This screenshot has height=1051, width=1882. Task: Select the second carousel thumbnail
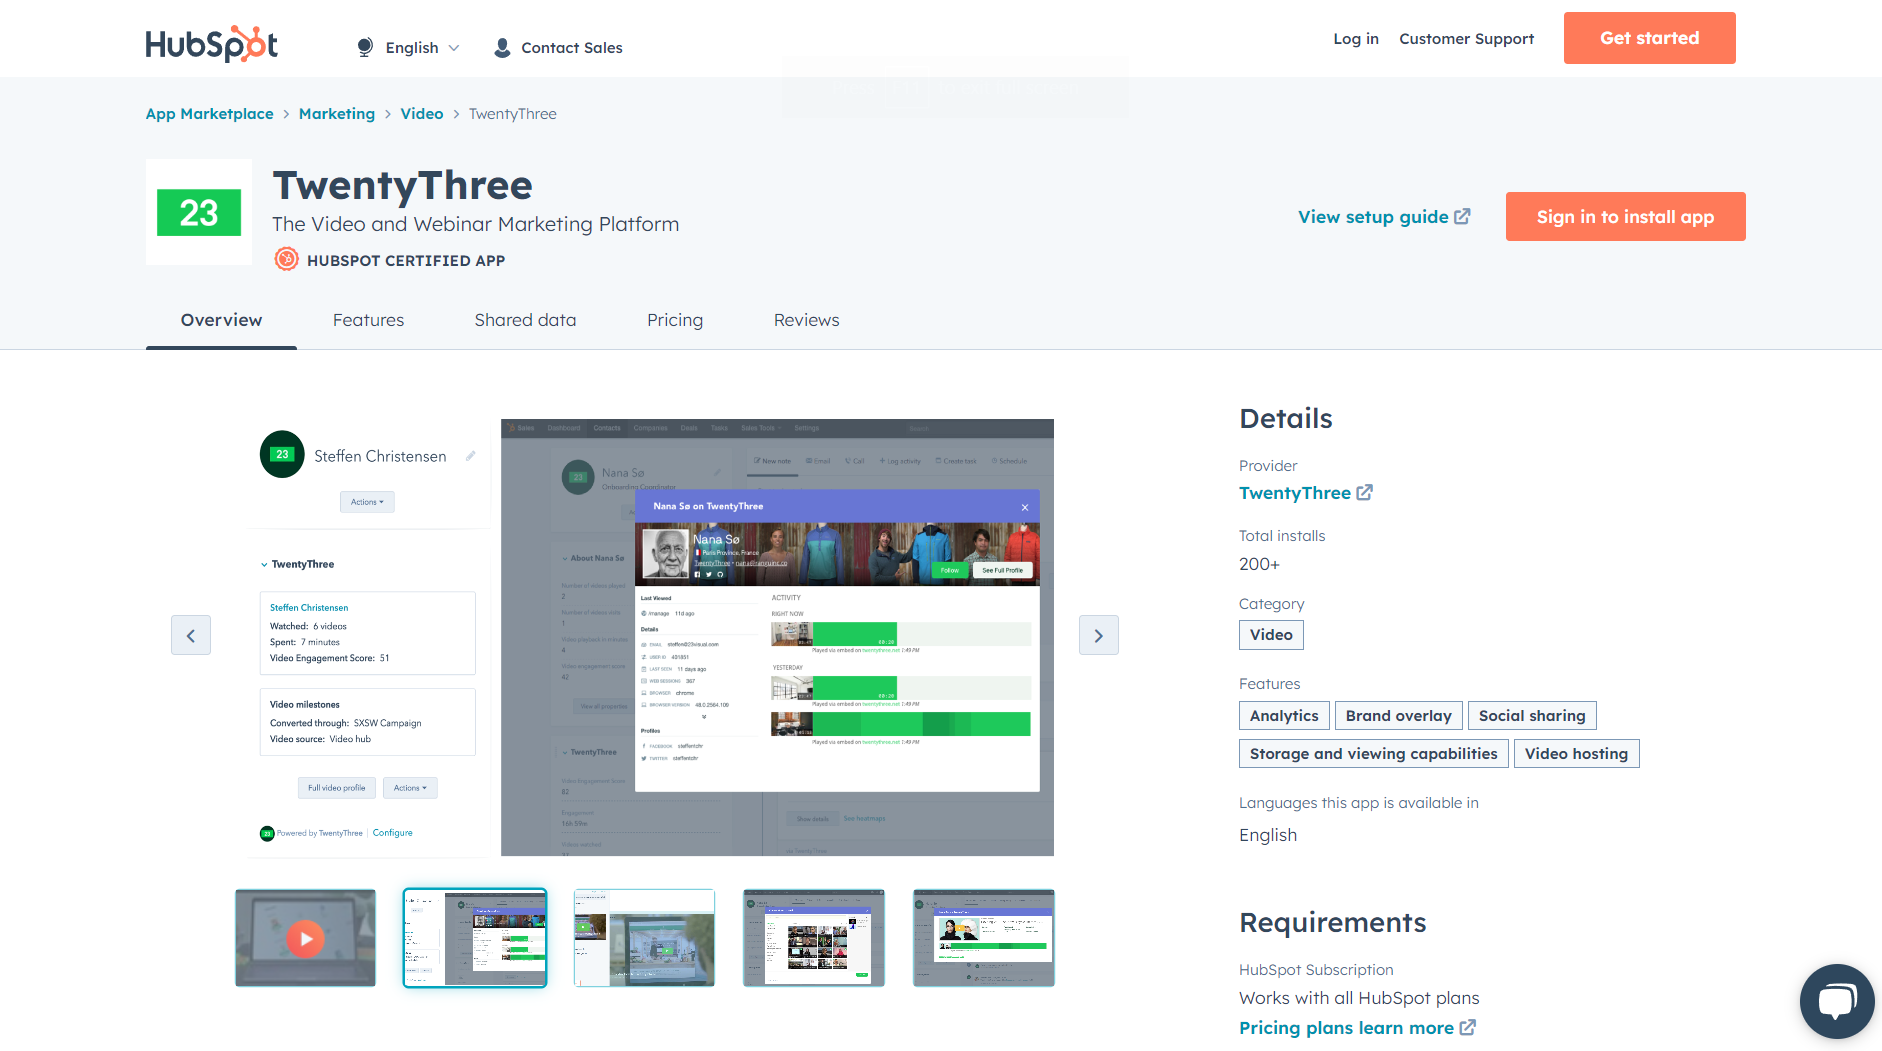pyautogui.click(x=475, y=938)
